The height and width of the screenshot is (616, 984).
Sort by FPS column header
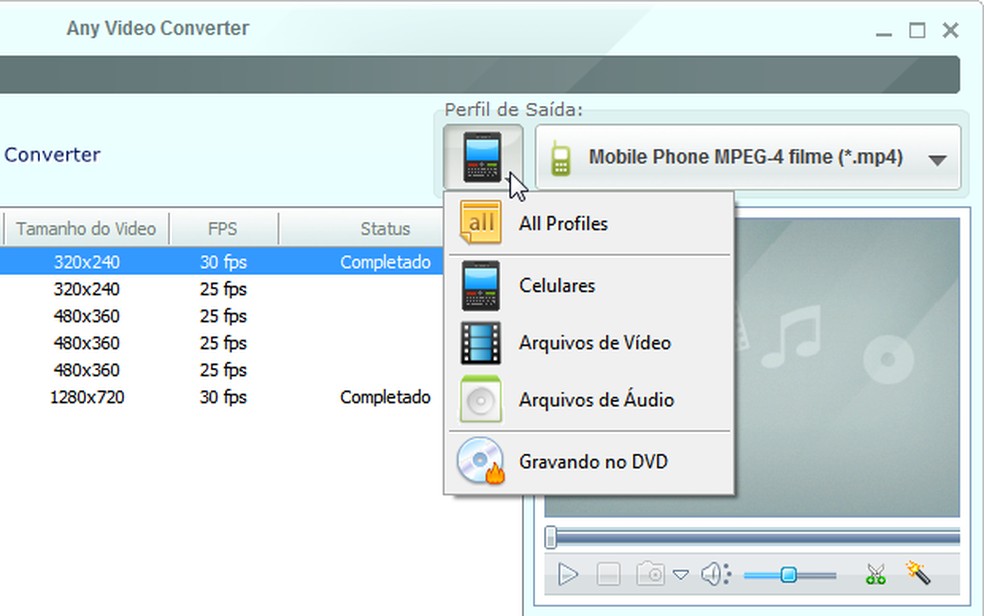pyautogui.click(x=223, y=228)
